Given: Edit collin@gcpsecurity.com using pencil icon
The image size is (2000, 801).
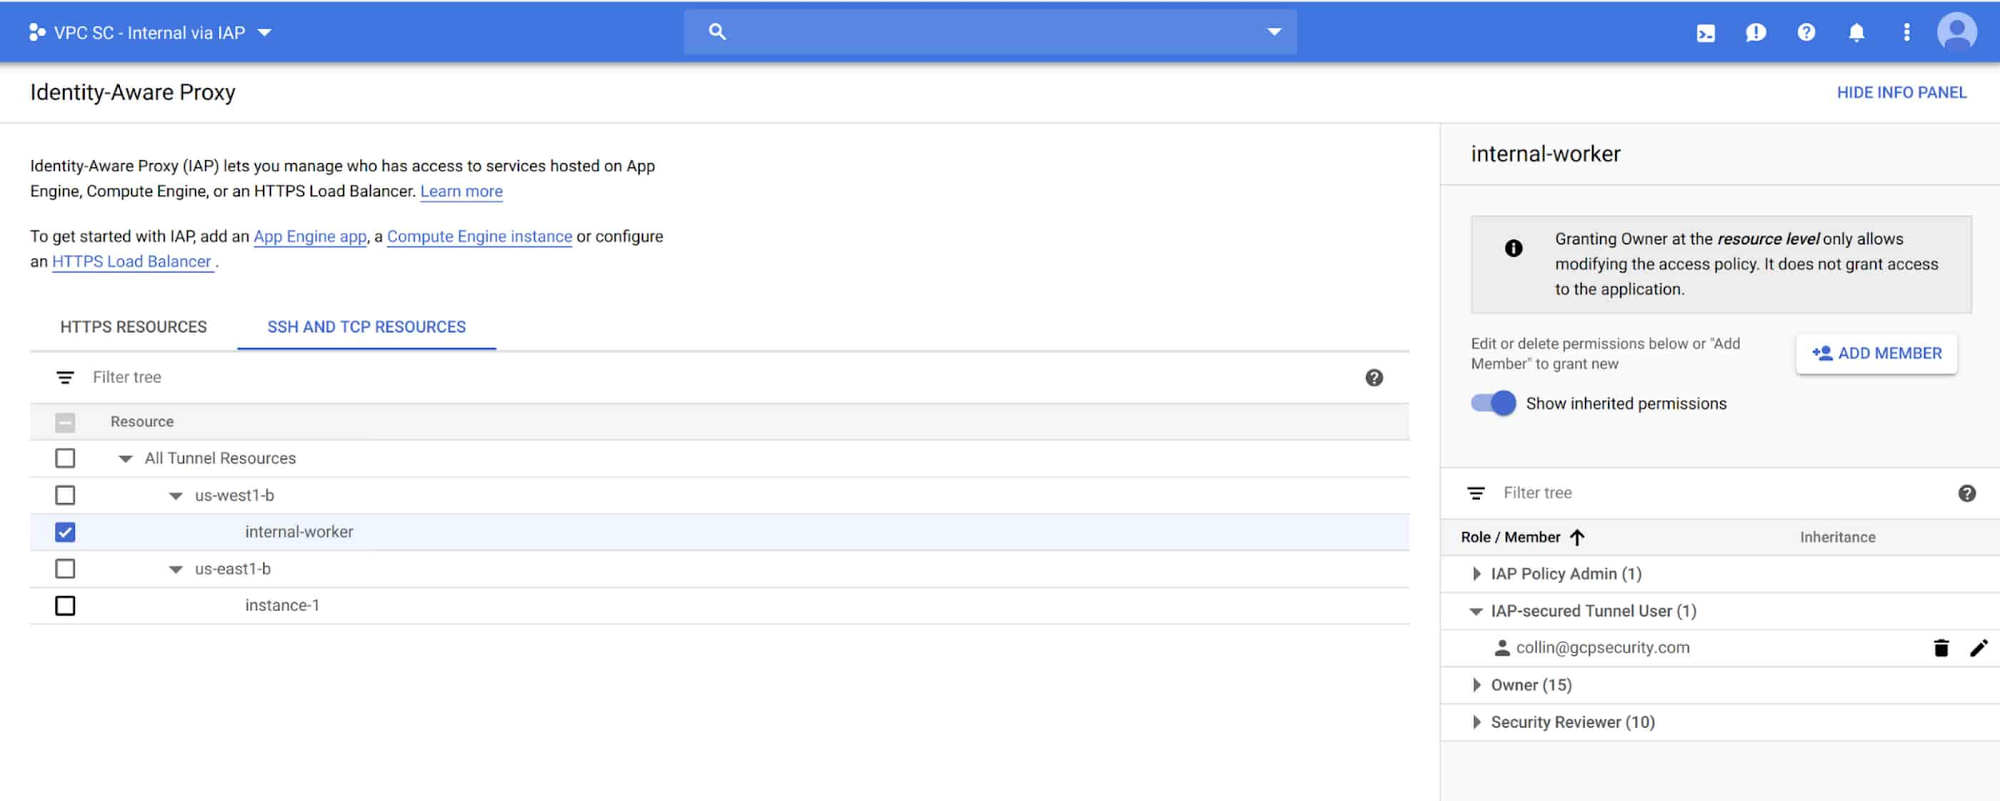Looking at the screenshot, I should 1979,648.
